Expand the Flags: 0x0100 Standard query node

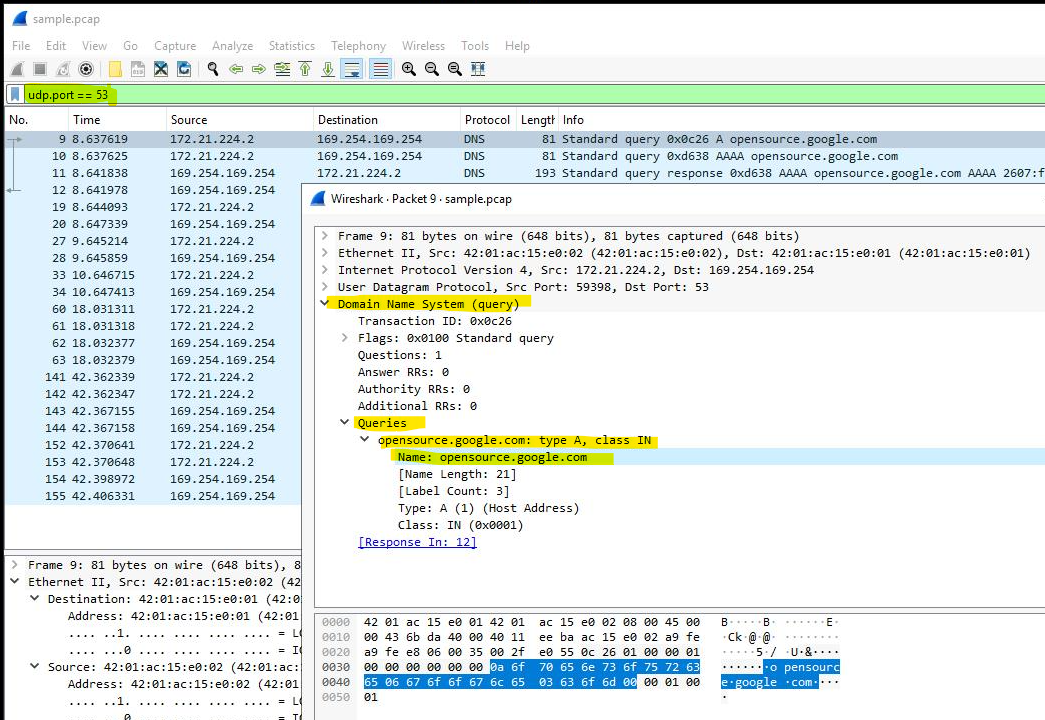[x=345, y=338]
